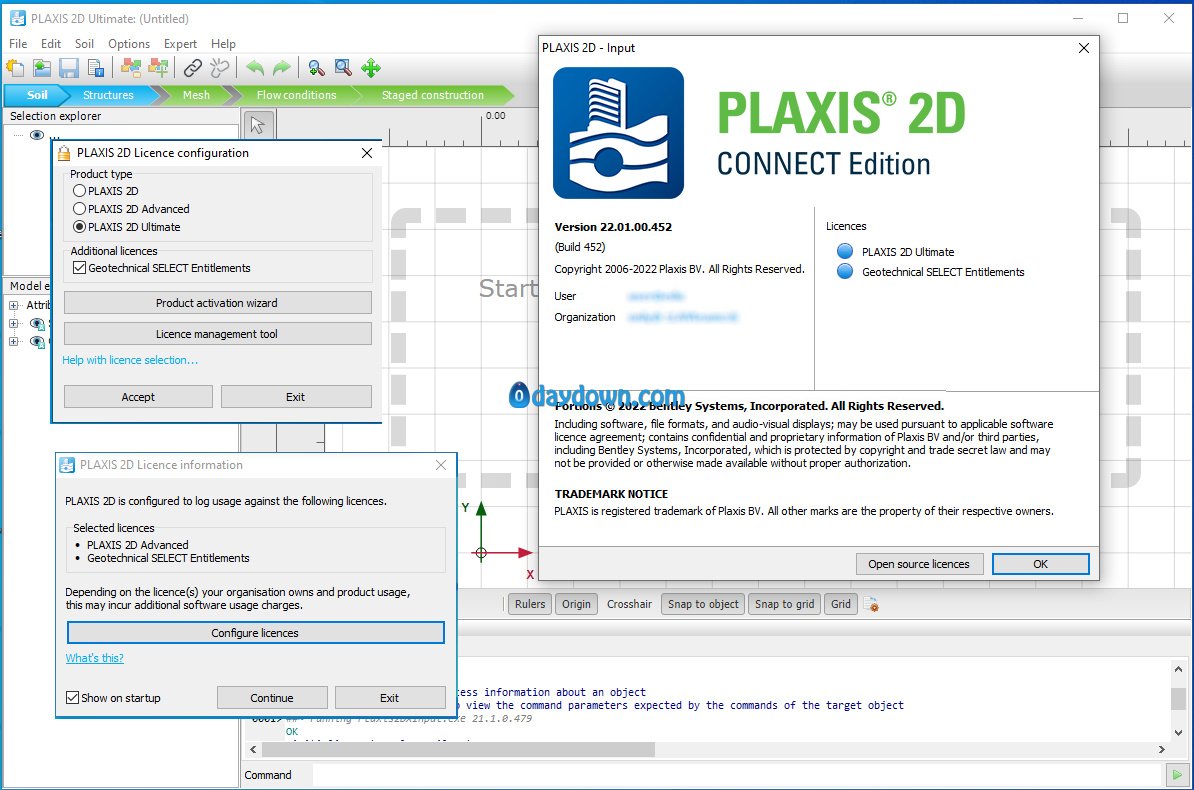Viewport: 1194px width, 790px height.
Task: Click the Open source licences button
Action: pyautogui.click(x=919, y=564)
